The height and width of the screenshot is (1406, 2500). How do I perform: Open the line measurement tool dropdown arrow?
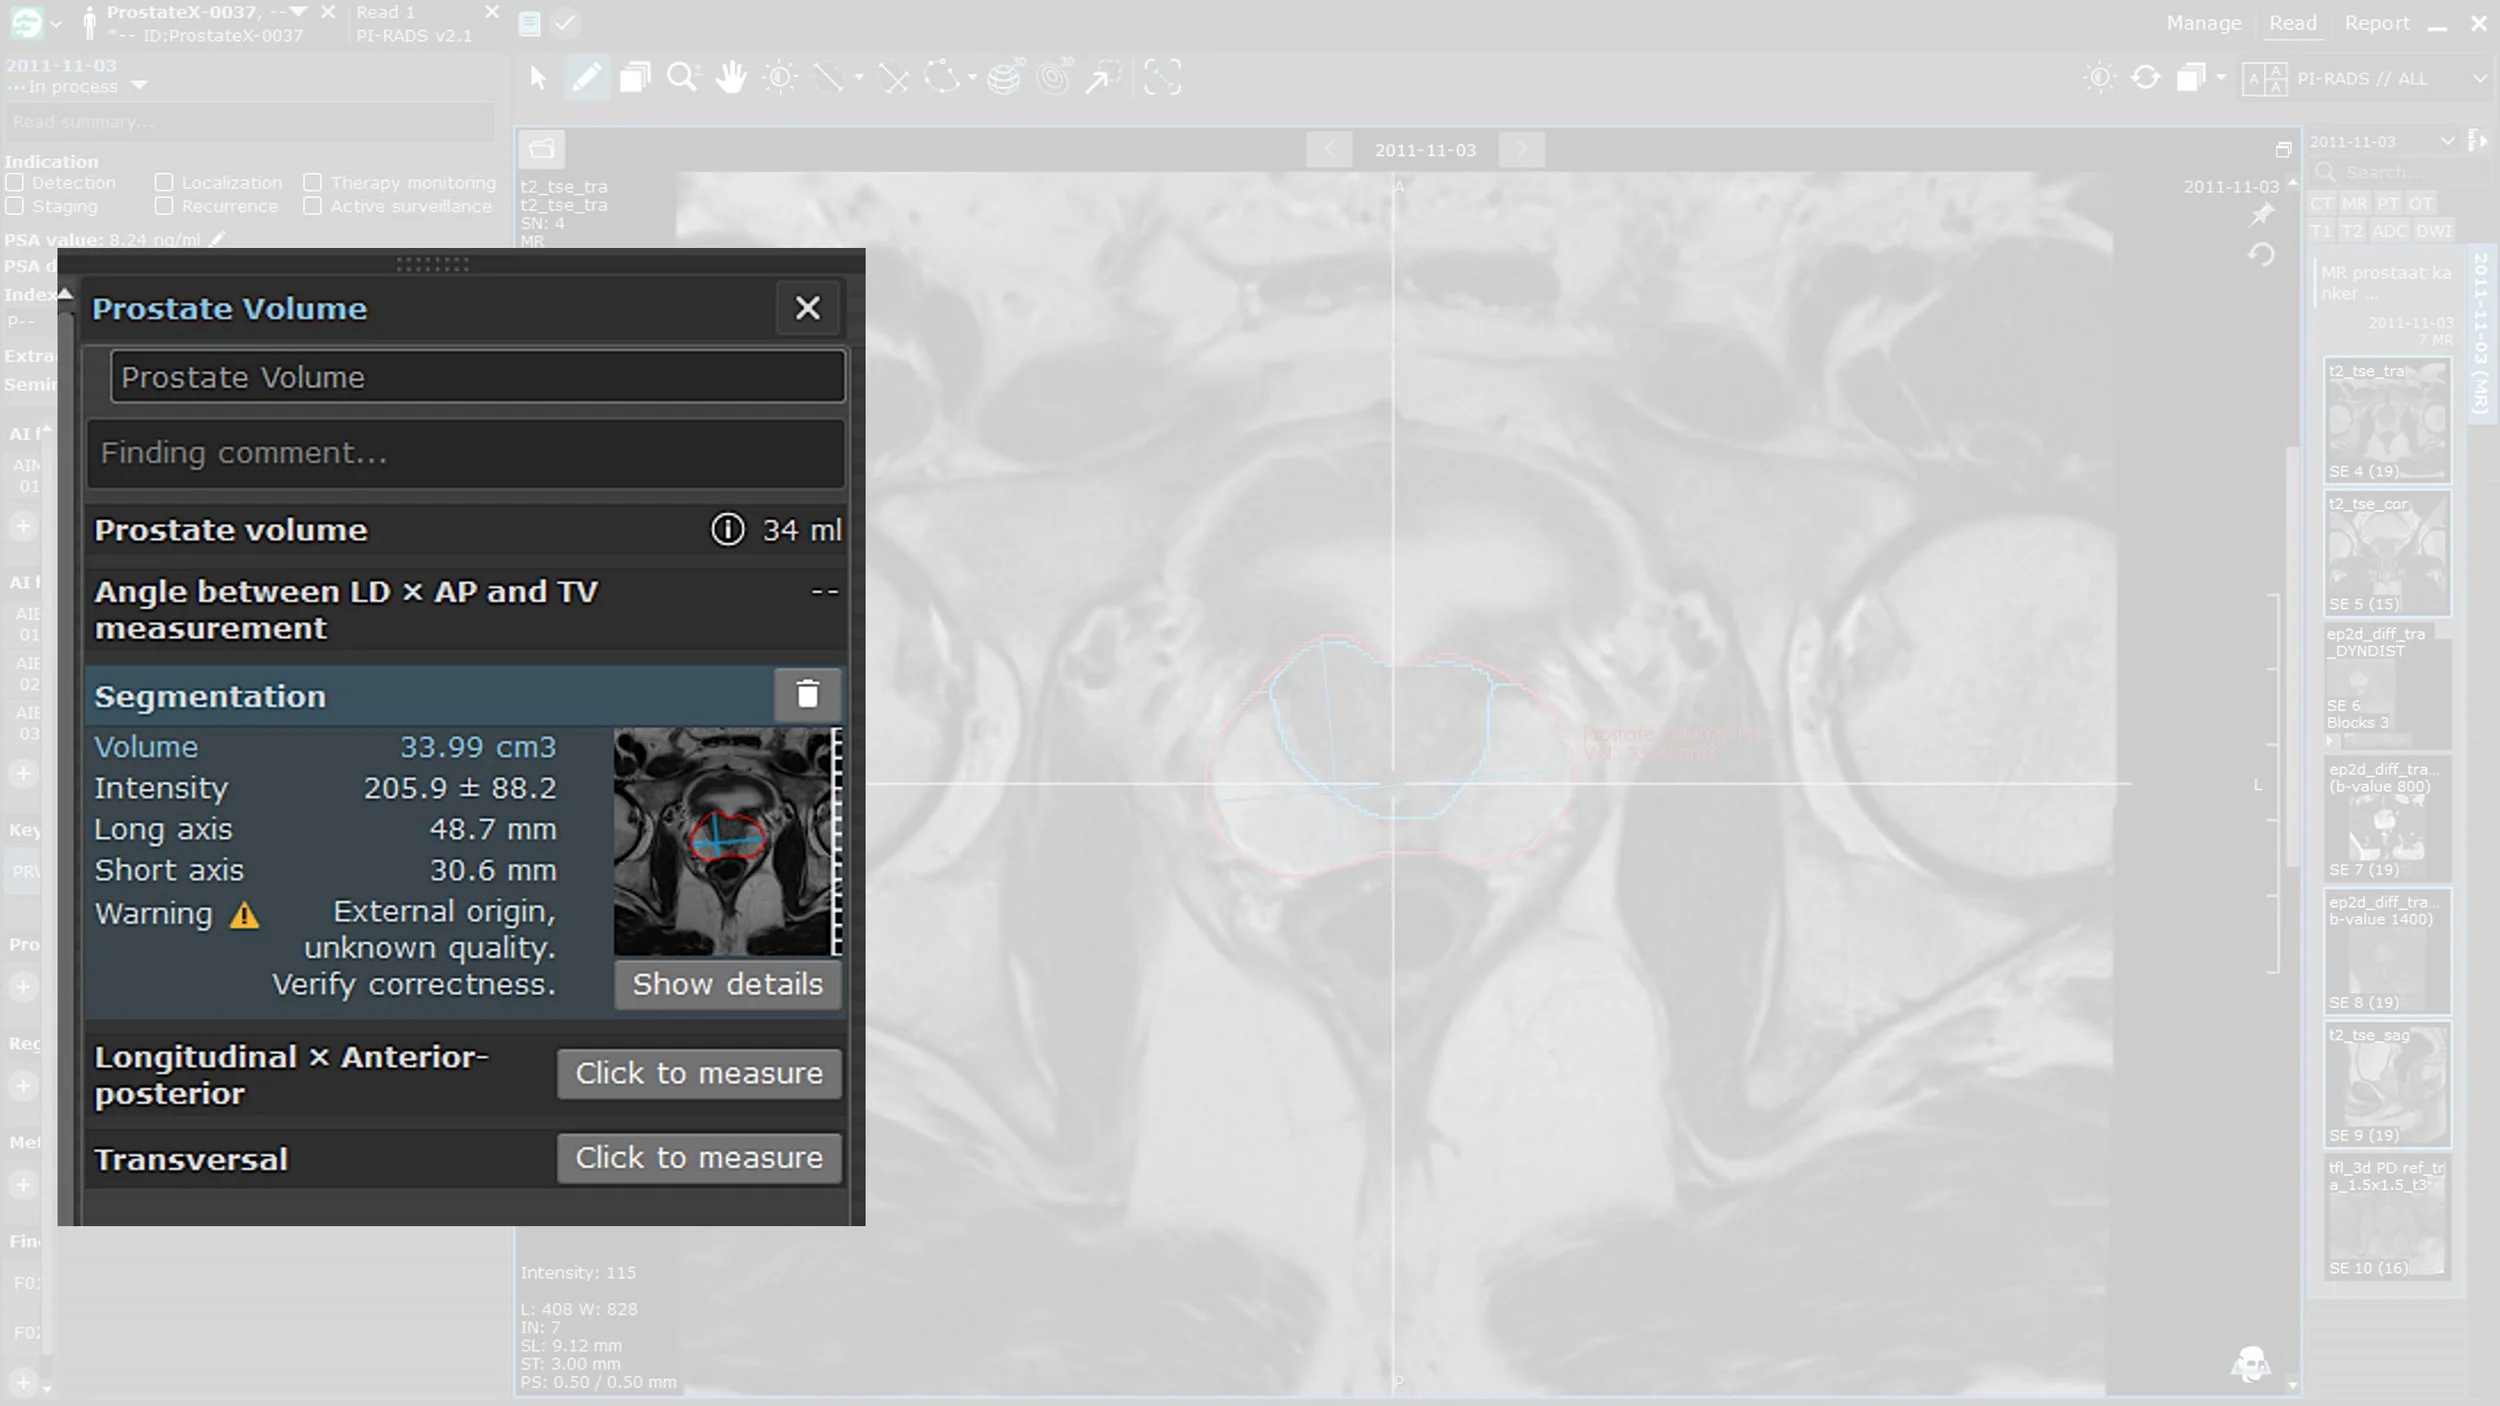pos(859,78)
